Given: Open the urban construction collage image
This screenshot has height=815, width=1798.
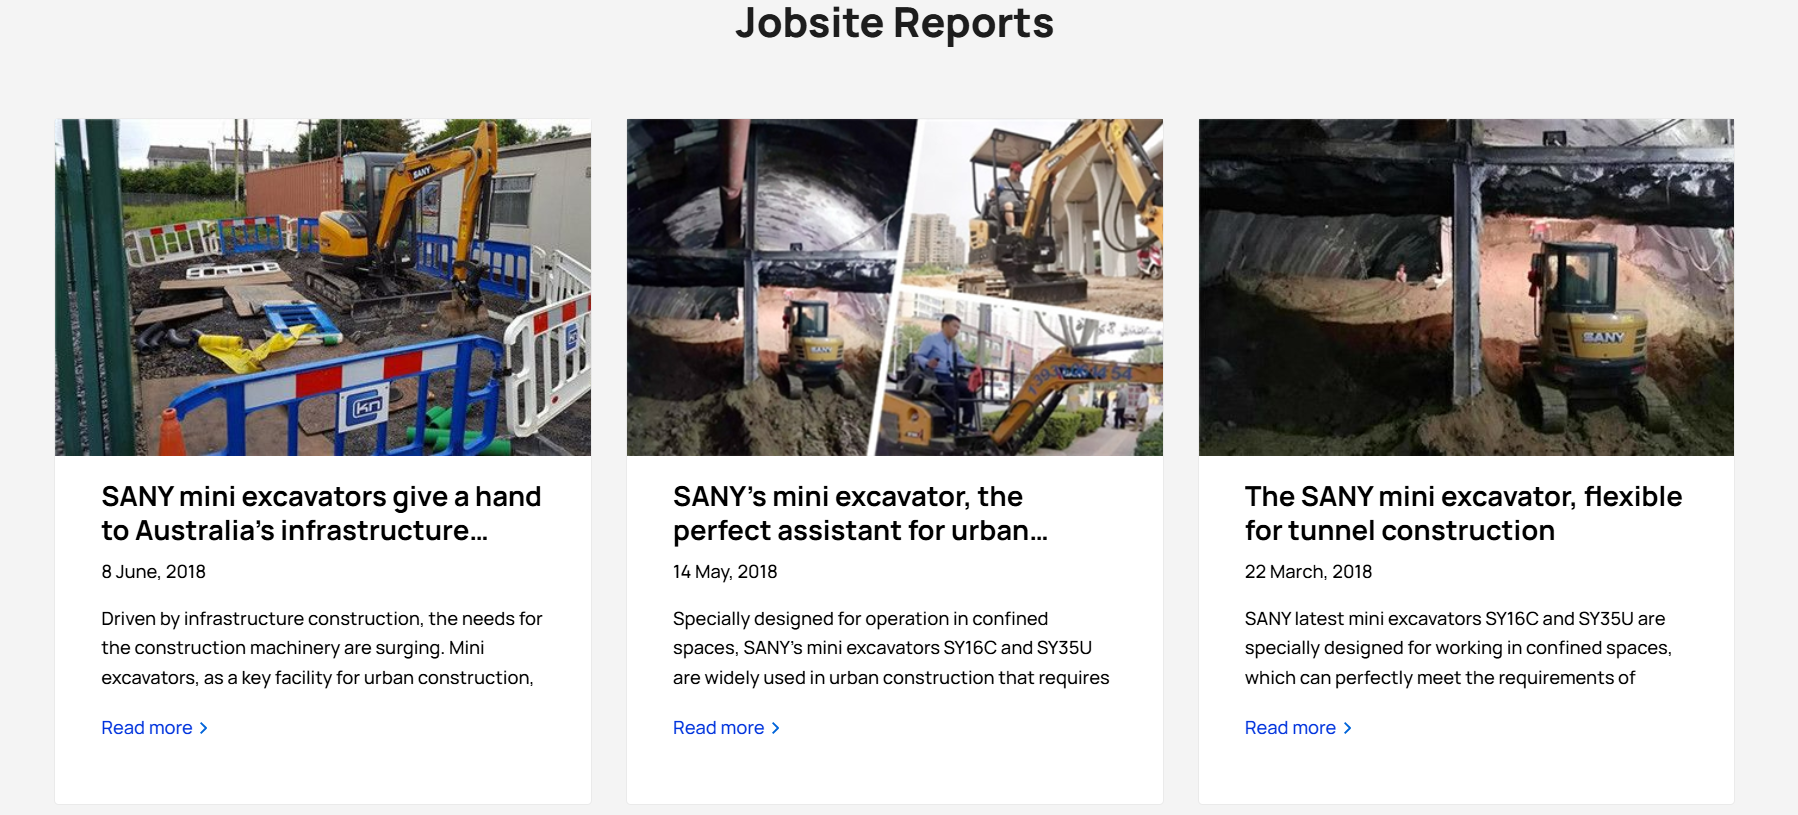Looking at the screenshot, I should pos(894,287).
